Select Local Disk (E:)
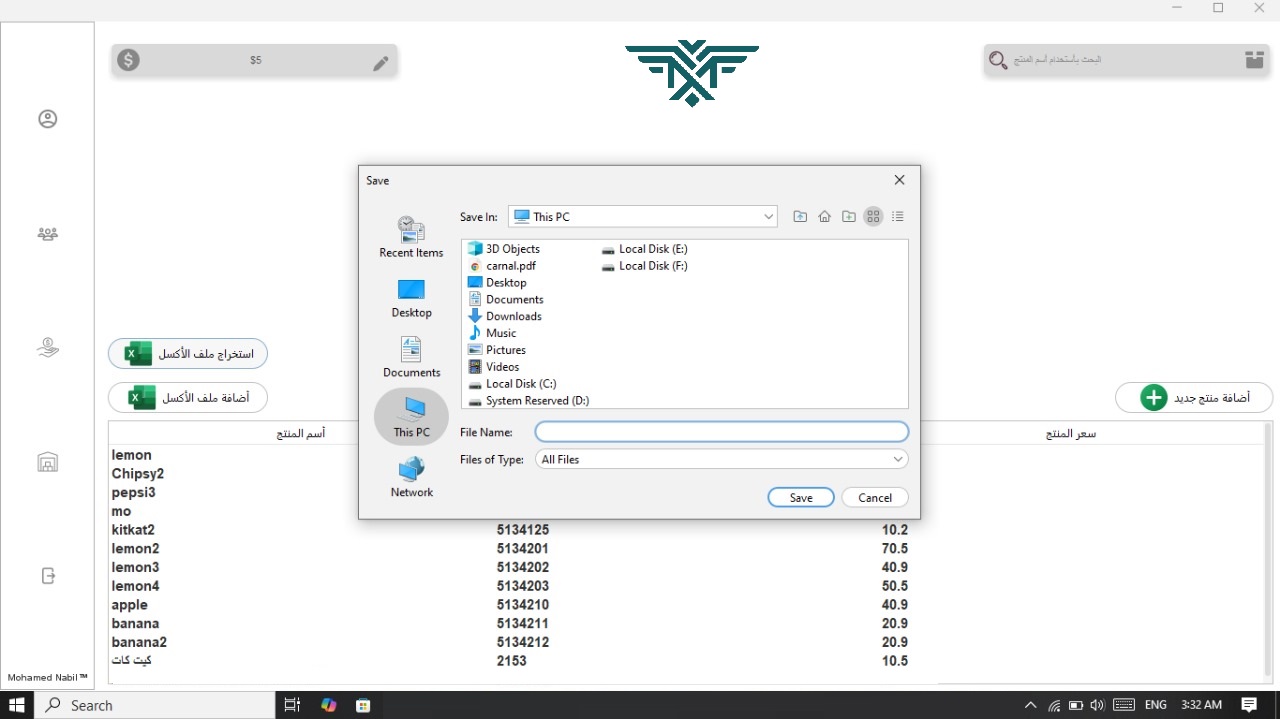1280x719 pixels. 645,249
